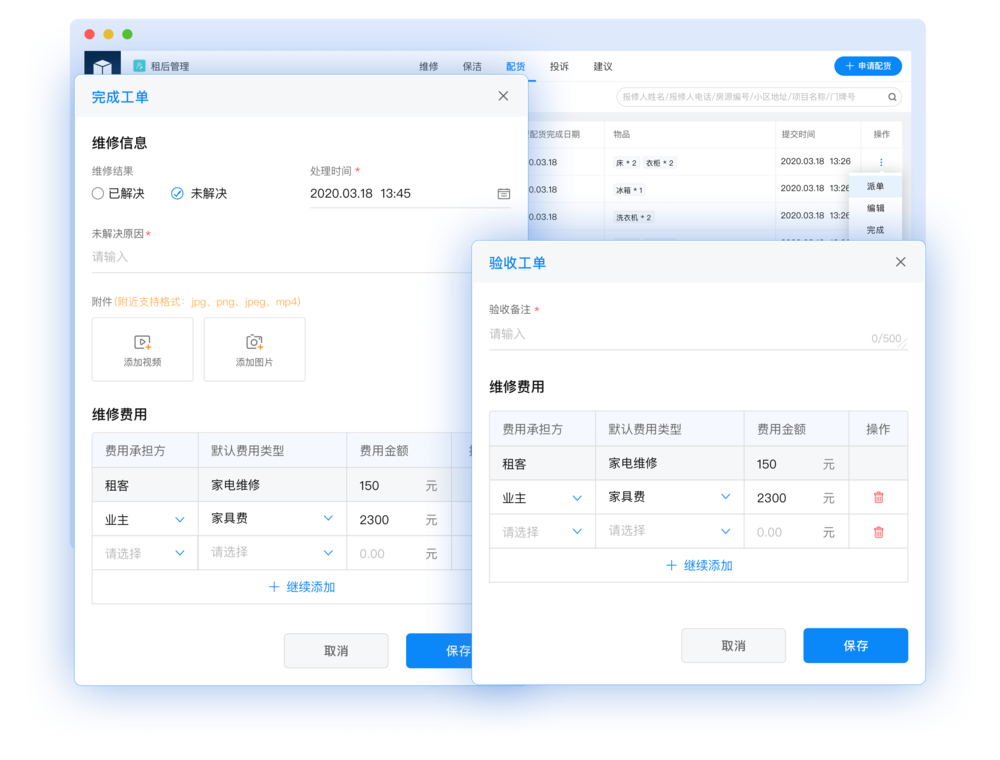Expand 业主 dropdown in 验收工单 table

[577, 498]
